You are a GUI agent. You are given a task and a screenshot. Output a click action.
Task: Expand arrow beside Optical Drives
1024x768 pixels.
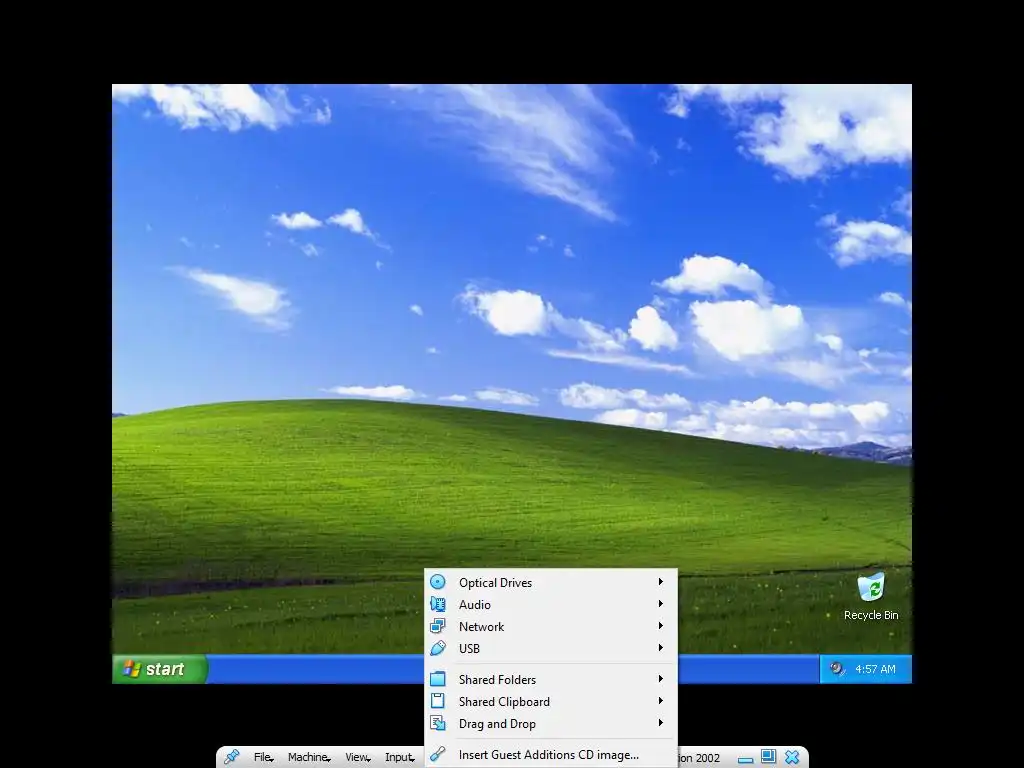(x=661, y=581)
